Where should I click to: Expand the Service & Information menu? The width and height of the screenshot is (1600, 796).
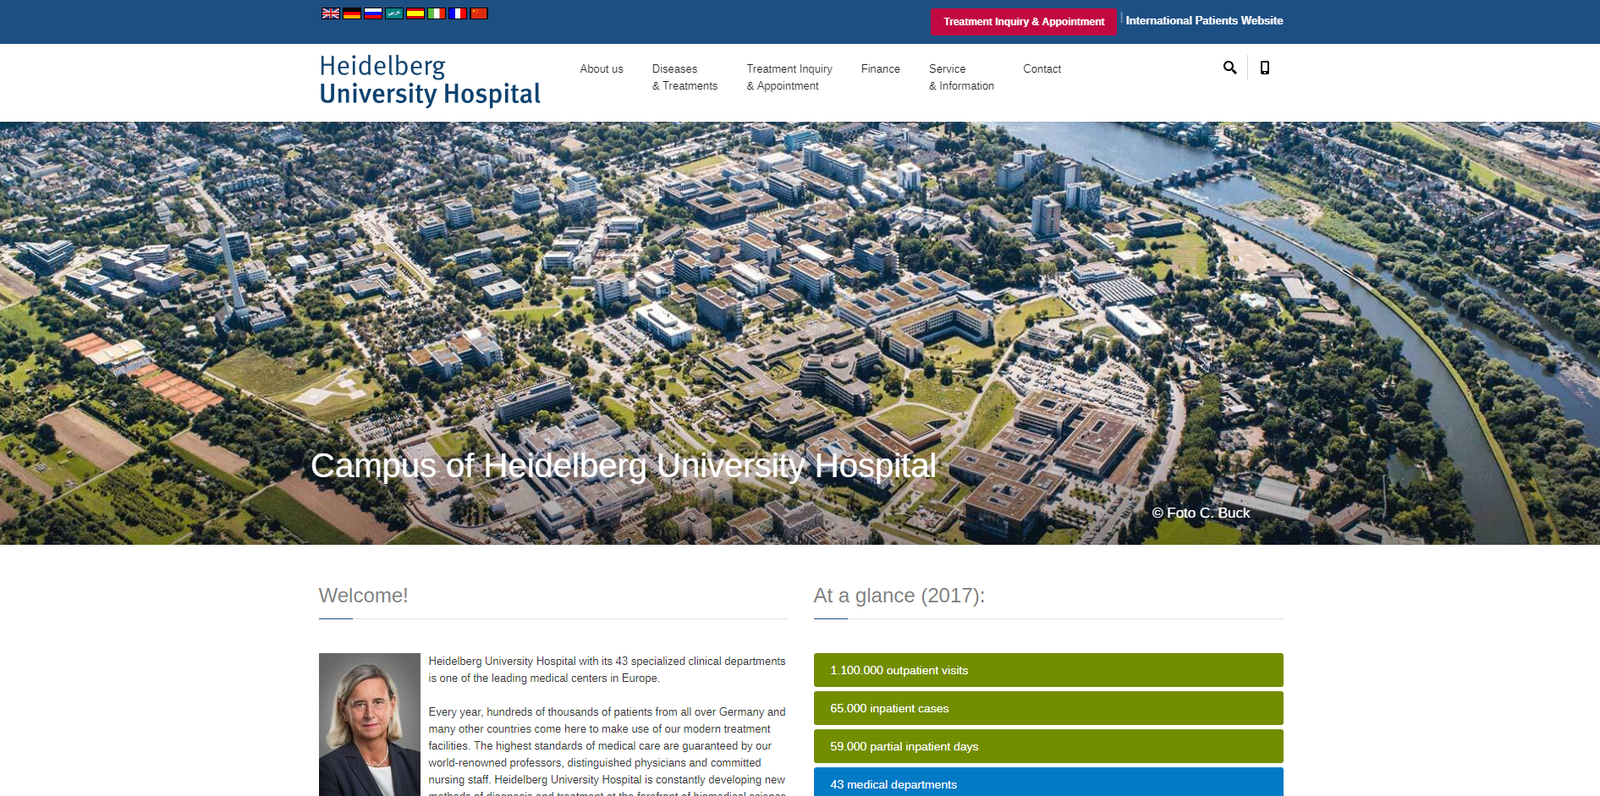(961, 77)
